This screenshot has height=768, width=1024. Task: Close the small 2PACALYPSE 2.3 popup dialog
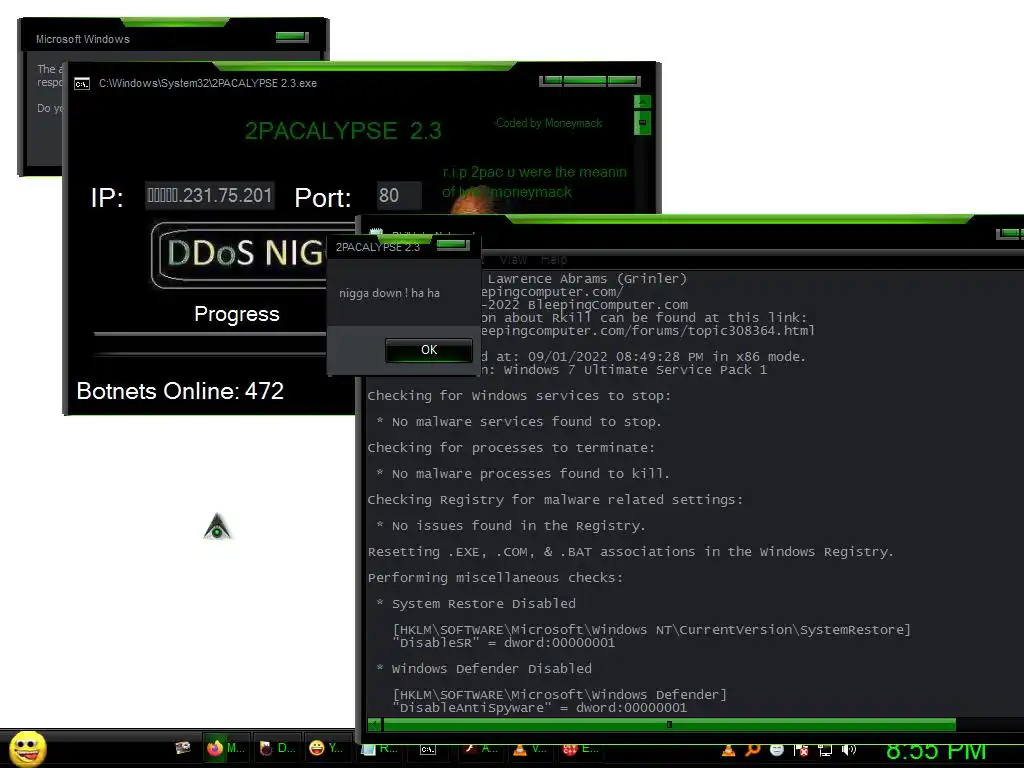pos(453,245)
